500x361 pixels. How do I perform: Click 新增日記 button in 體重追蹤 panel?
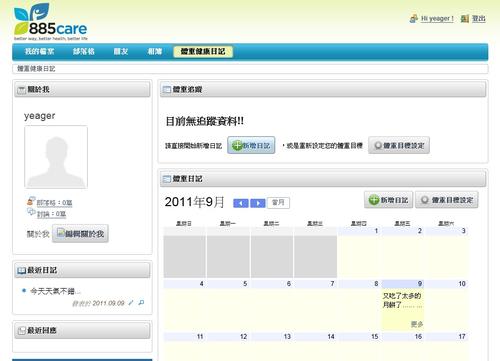pyautogui.click(x=251, y=145)
